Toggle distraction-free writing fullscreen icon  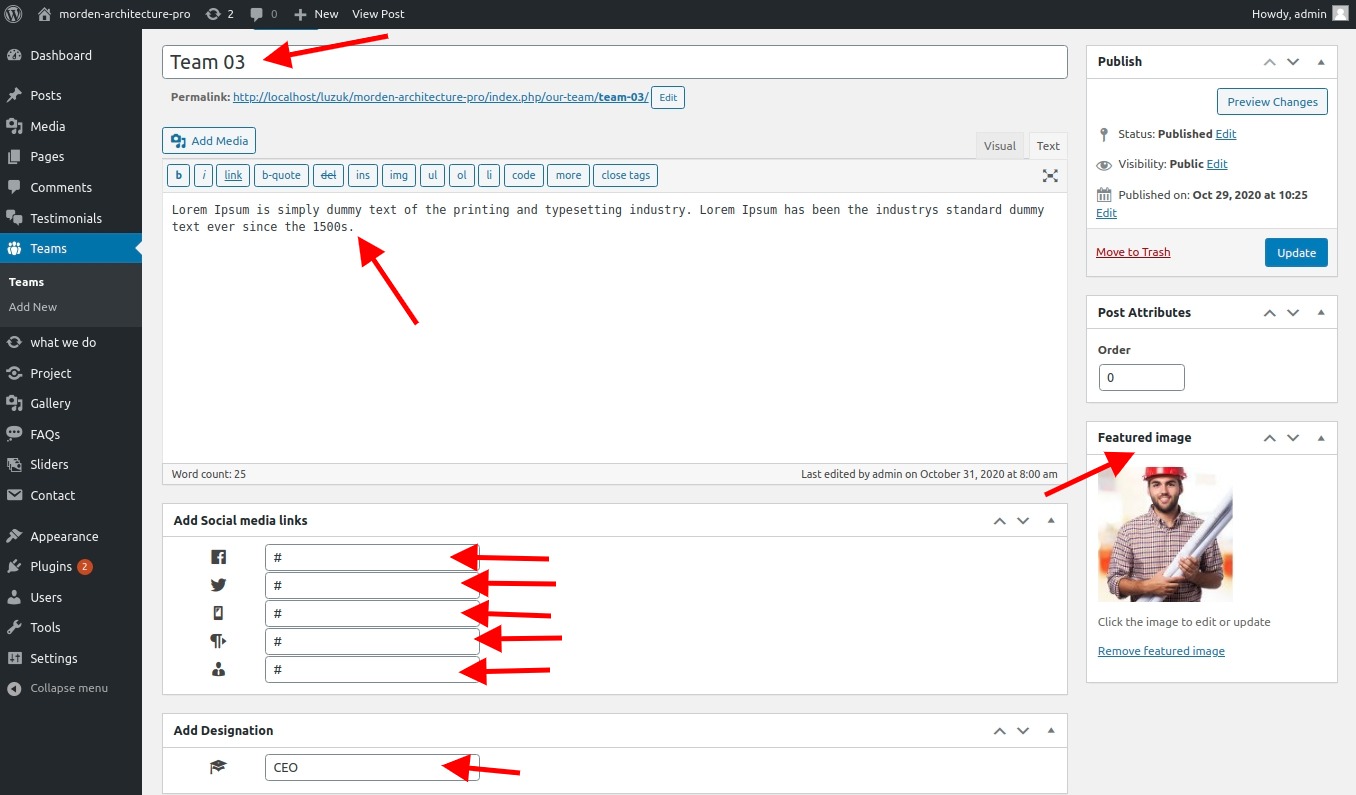coord(1050,175)
